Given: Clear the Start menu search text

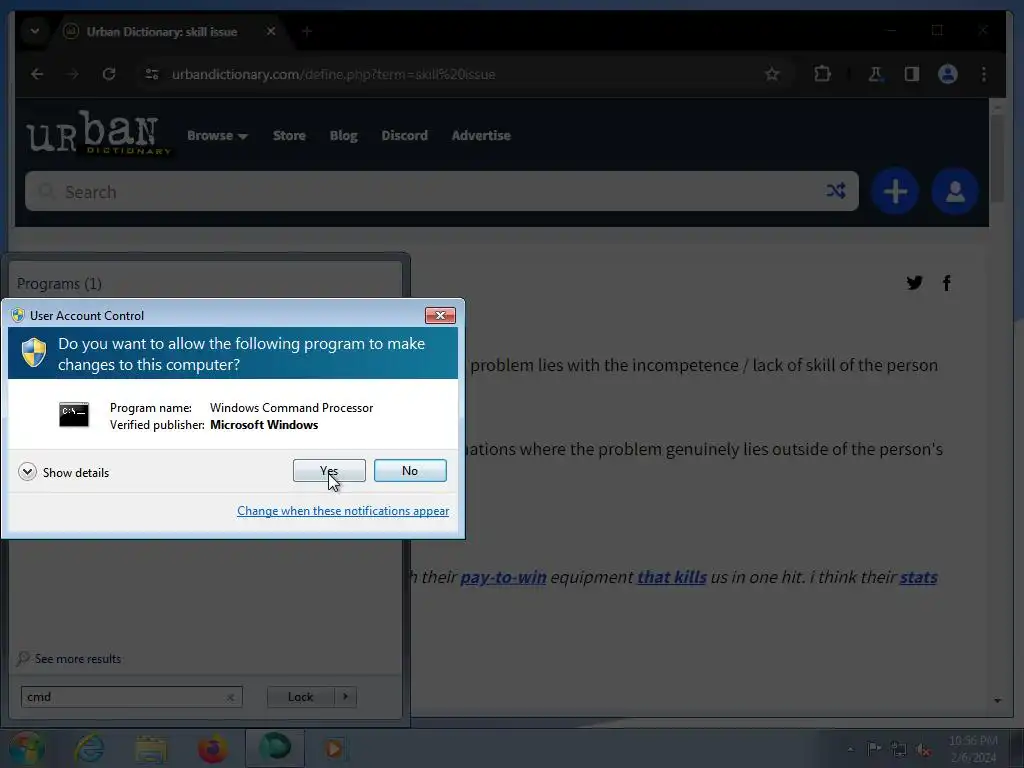Looking at the screenshot, I should pos(231,697).
